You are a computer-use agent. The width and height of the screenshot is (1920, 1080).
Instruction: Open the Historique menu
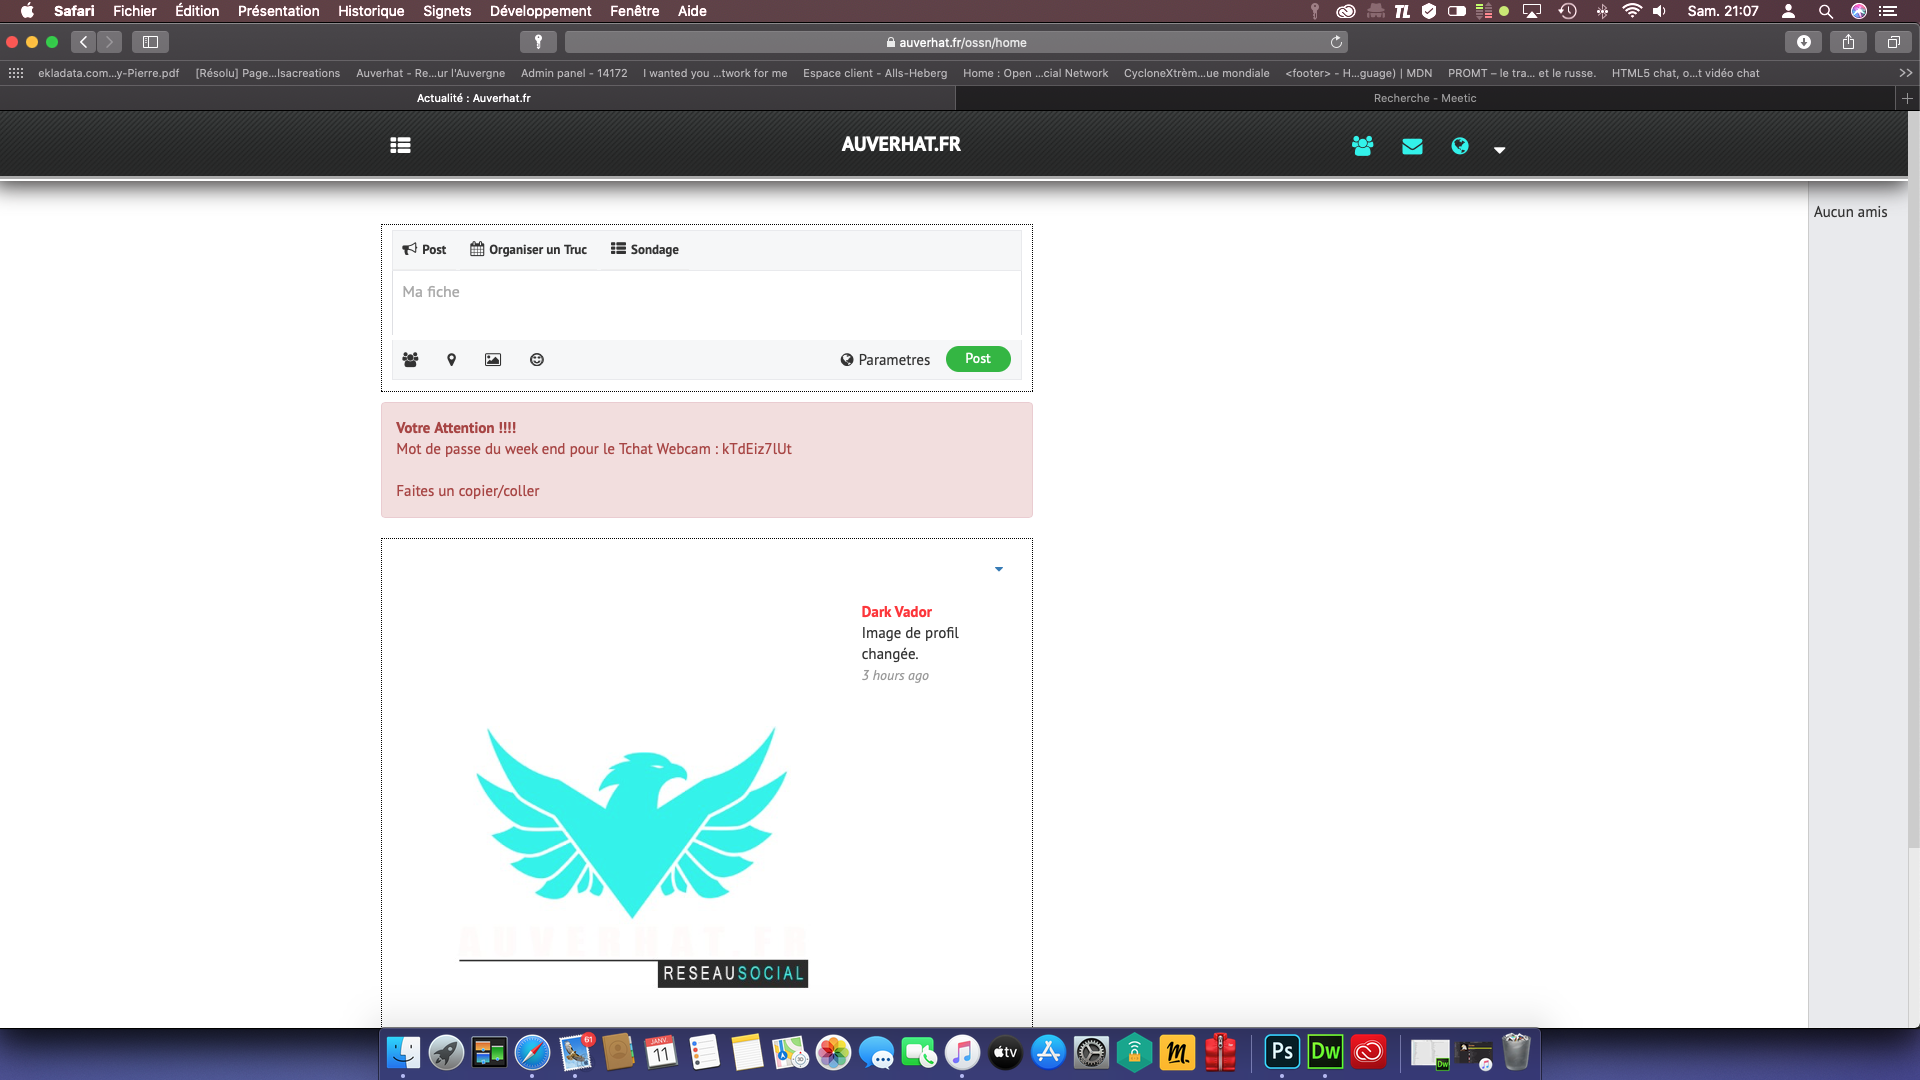371,11
